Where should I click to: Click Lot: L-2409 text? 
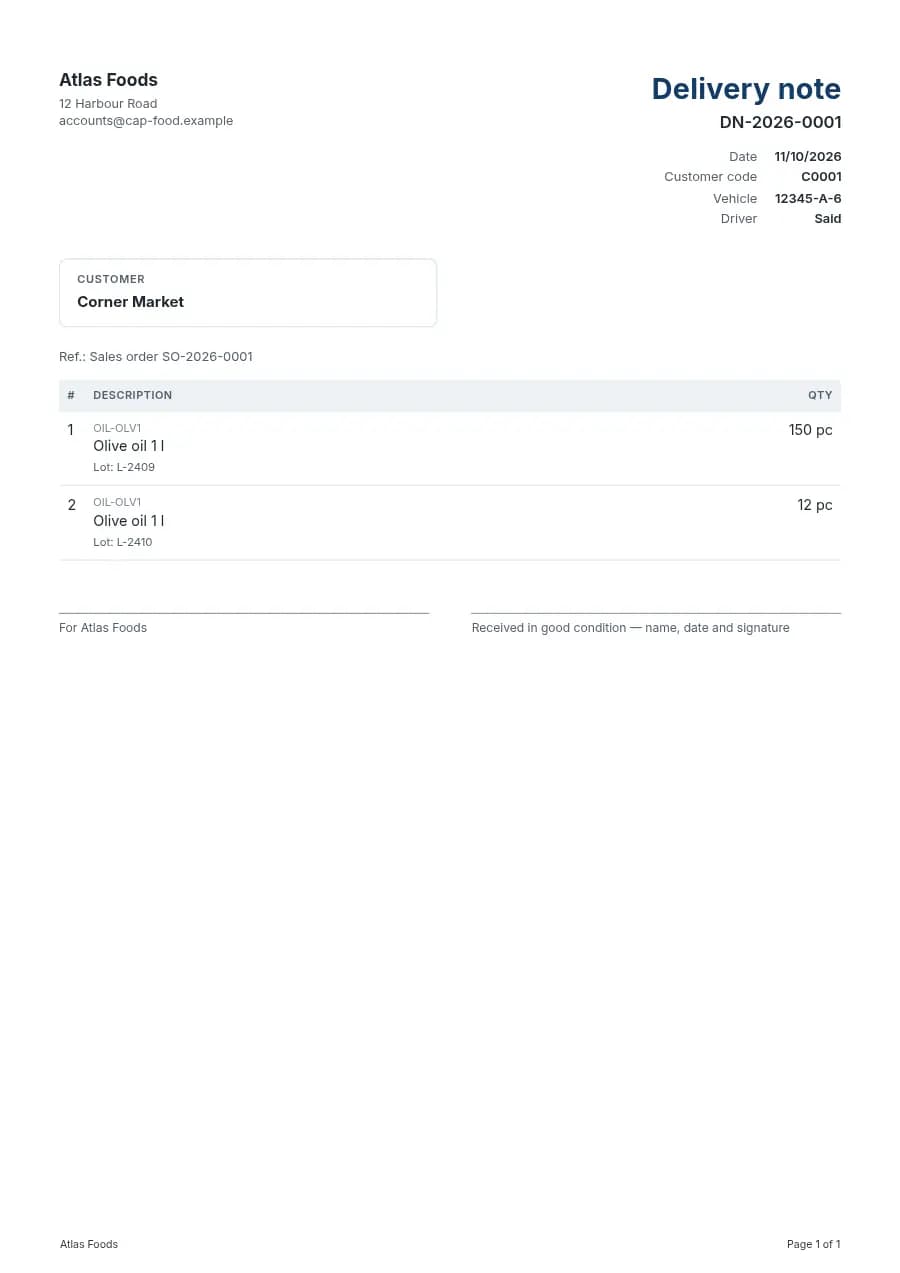[x=124, y=467]
